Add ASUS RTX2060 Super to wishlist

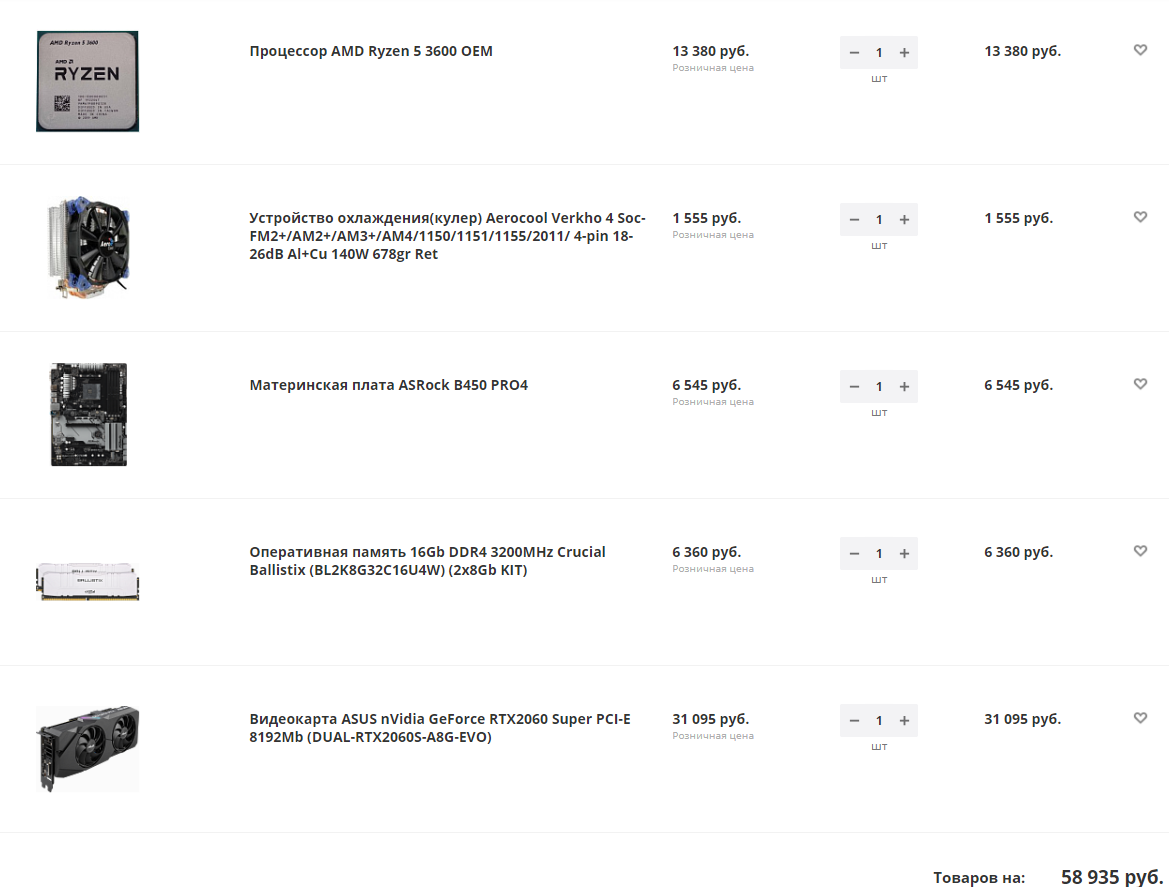[1140, 718]
